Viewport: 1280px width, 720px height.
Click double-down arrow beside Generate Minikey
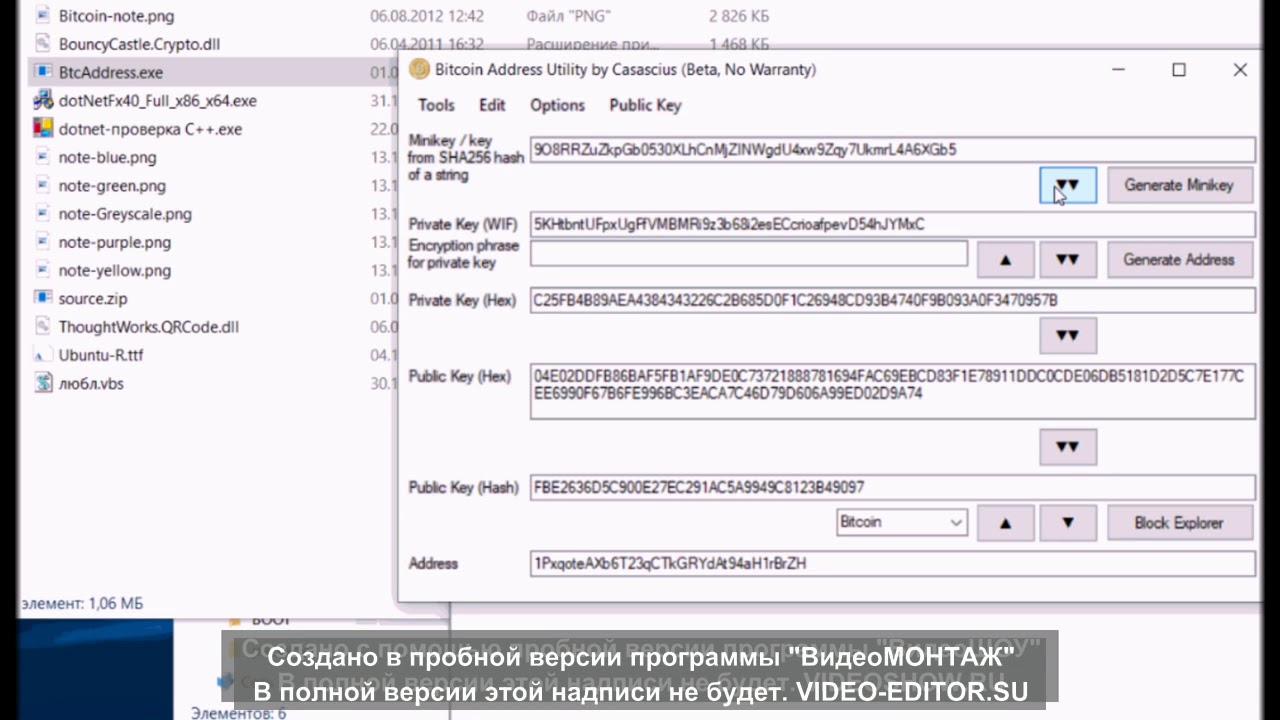pyautogui.click(x=1068, y=185)
